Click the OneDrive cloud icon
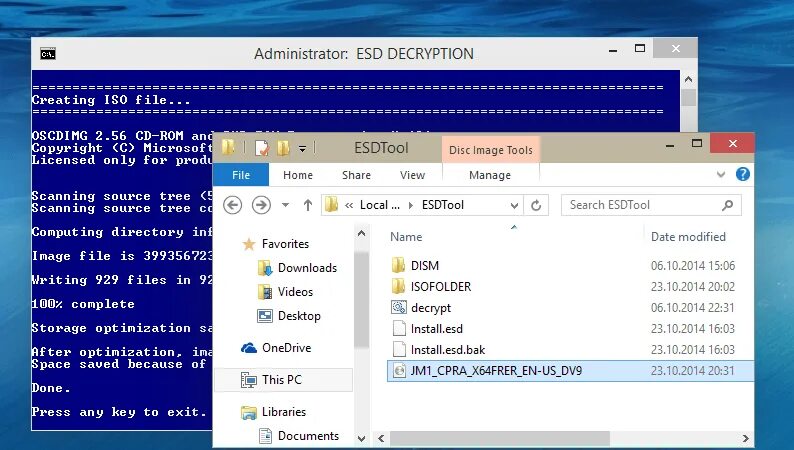The image size is (794, 450). pos(249,348)
